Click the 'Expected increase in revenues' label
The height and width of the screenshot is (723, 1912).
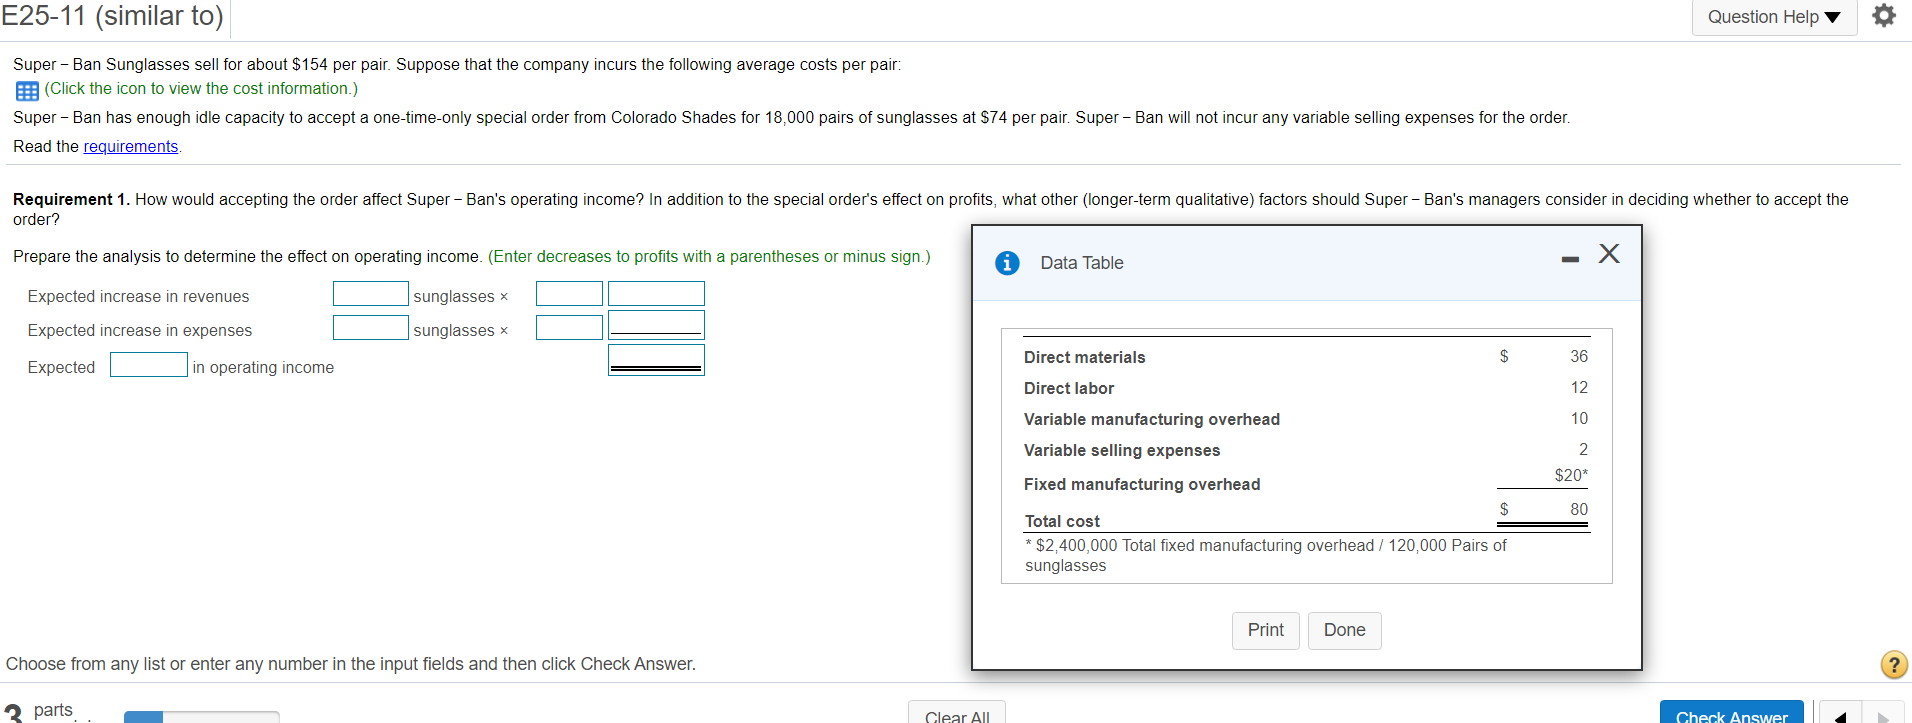139,297
